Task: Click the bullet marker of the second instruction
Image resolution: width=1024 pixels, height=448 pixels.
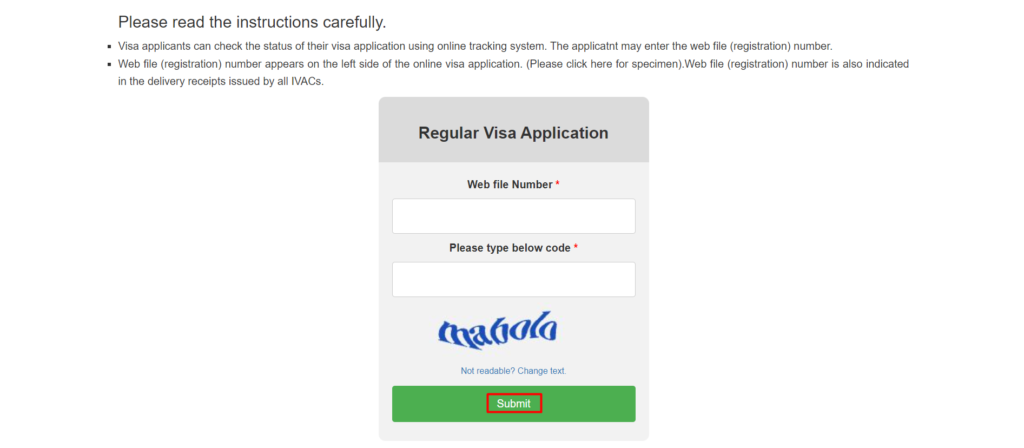Action: click(109, 65)
